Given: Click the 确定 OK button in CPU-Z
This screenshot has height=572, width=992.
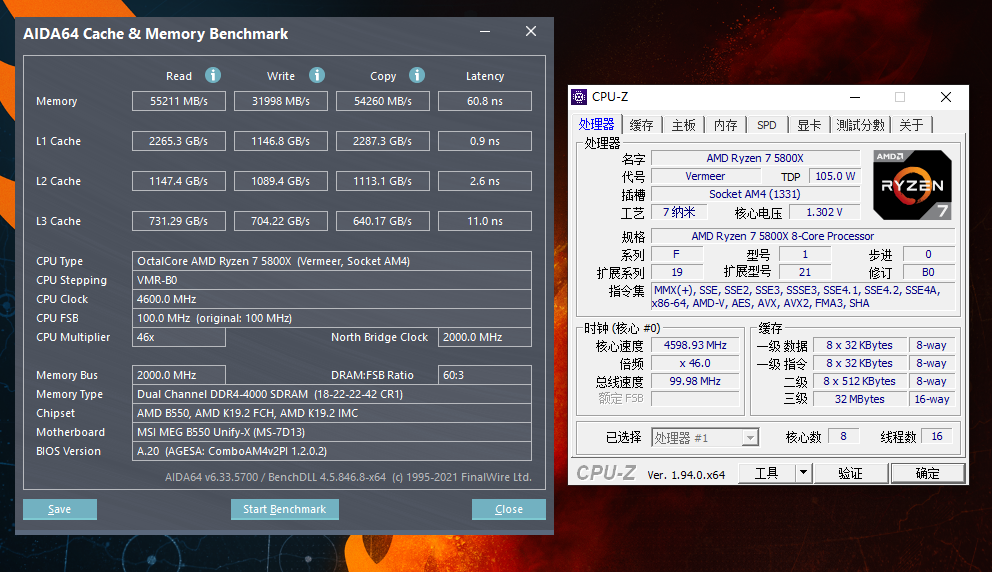Looking at the screenshot, I should (928, 473).
